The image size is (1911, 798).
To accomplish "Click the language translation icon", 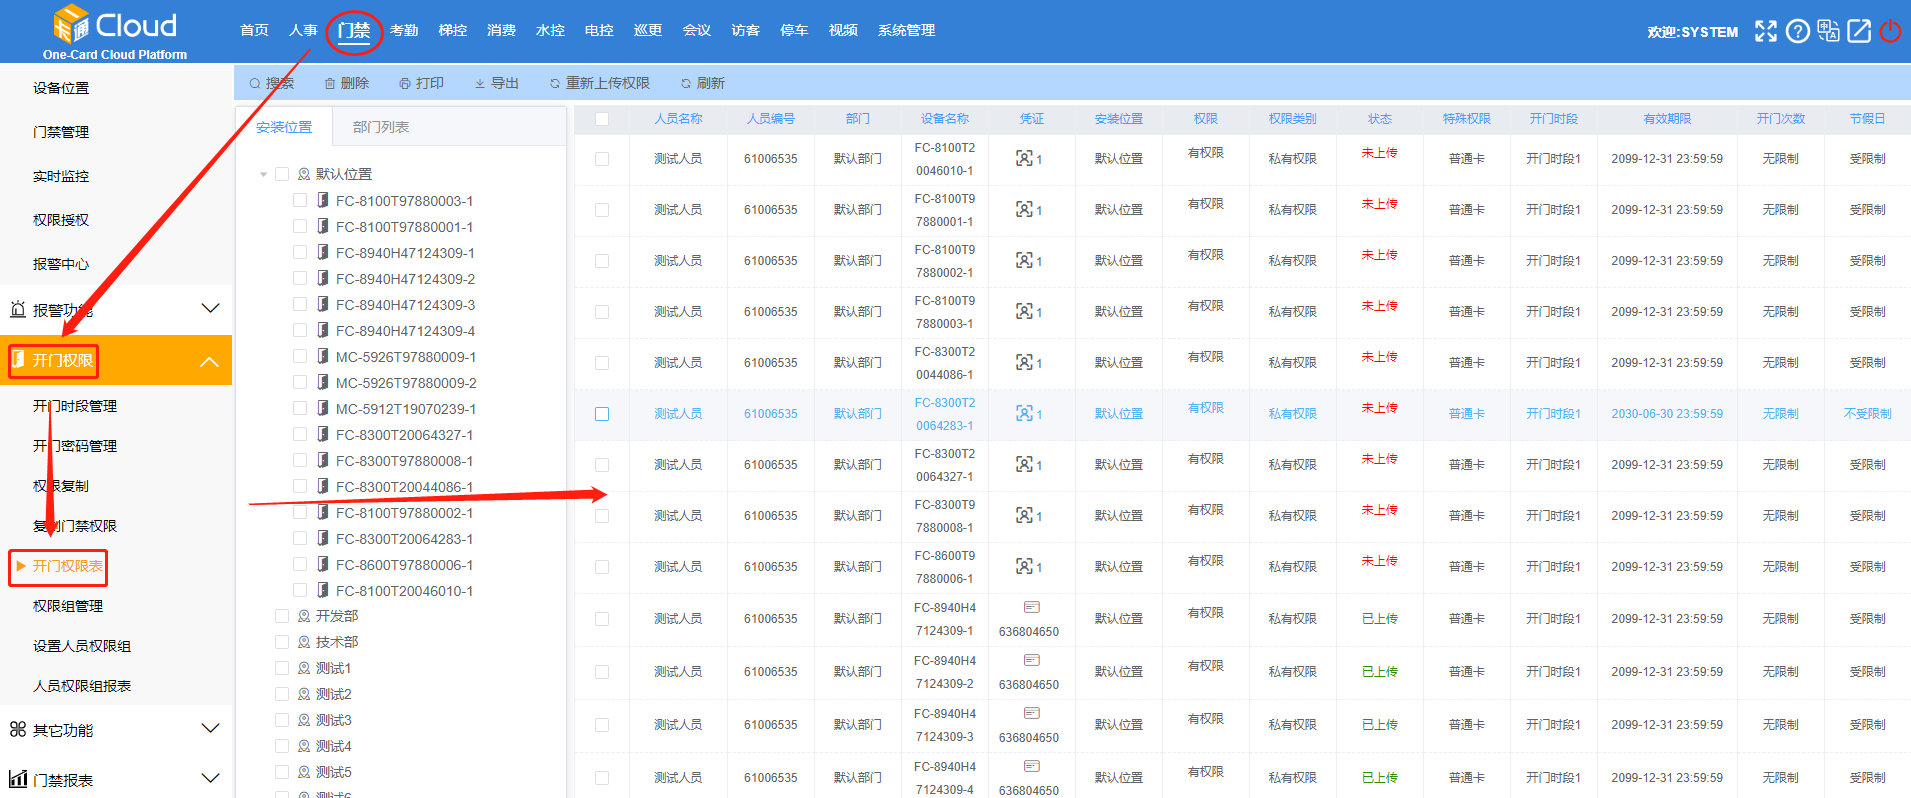I will (x=1828, y=31).
